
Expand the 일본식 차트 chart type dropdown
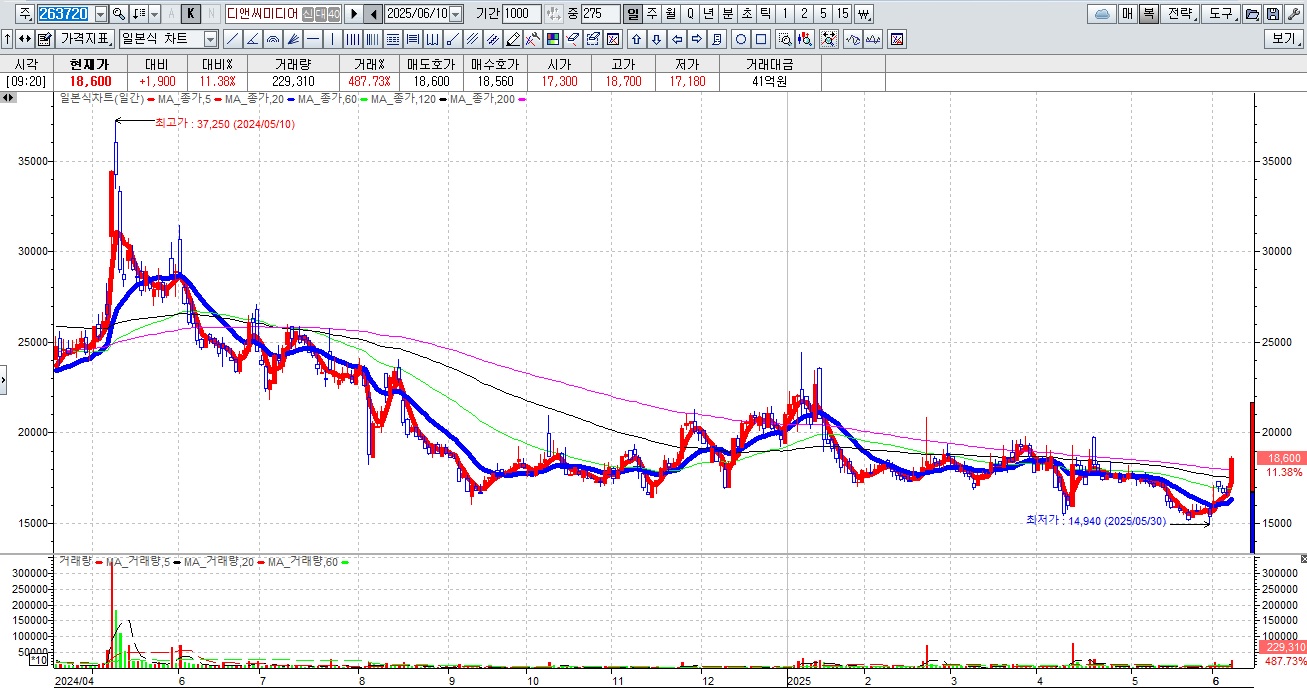point(211,39)
